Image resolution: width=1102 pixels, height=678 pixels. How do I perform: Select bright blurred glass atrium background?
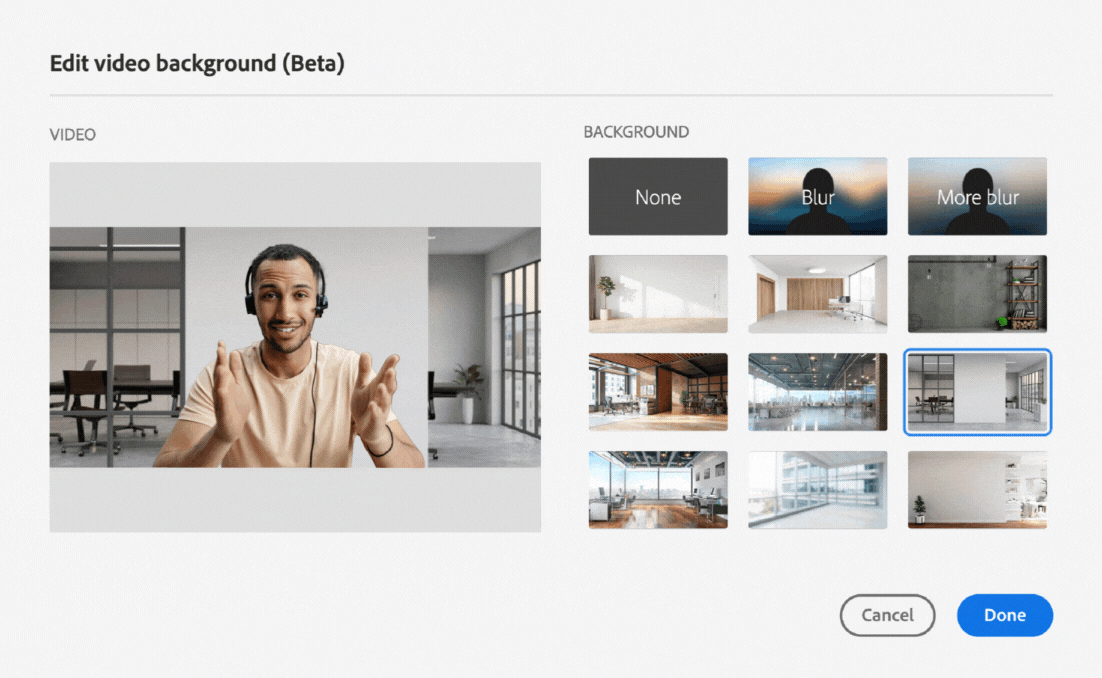[817, 490]
